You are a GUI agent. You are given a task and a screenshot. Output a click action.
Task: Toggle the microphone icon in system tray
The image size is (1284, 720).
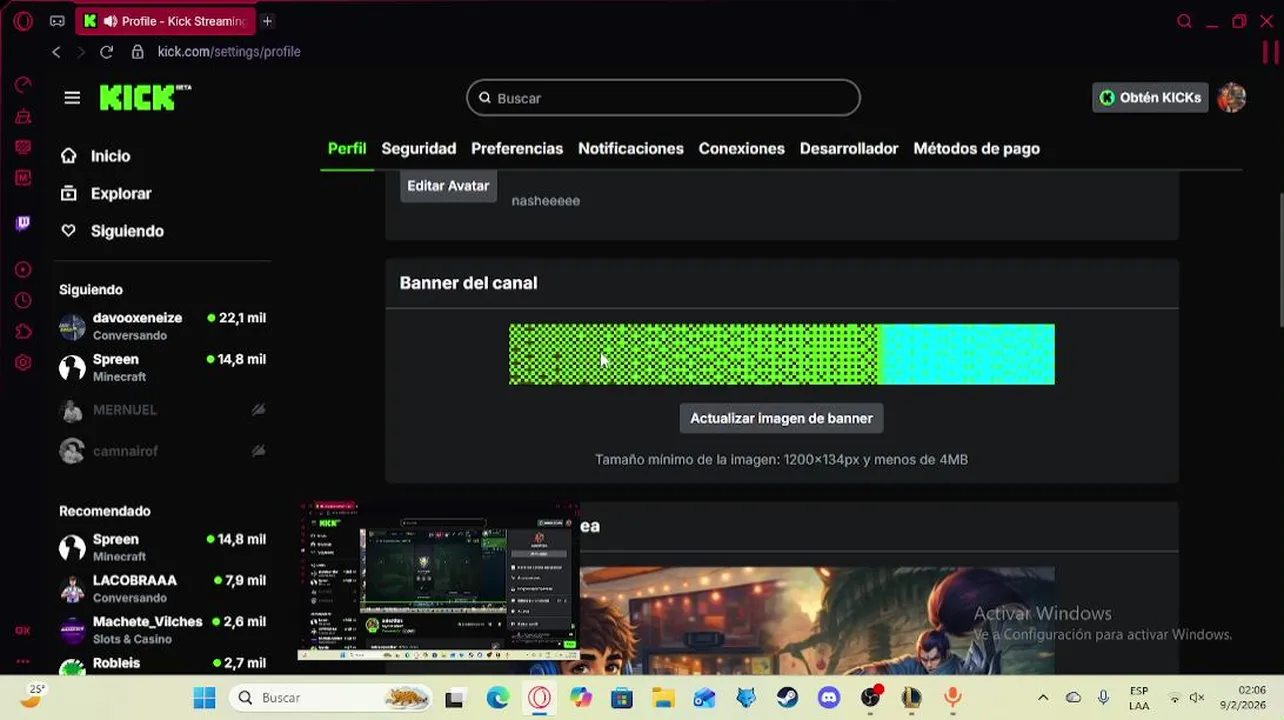tap(1103, 698)
